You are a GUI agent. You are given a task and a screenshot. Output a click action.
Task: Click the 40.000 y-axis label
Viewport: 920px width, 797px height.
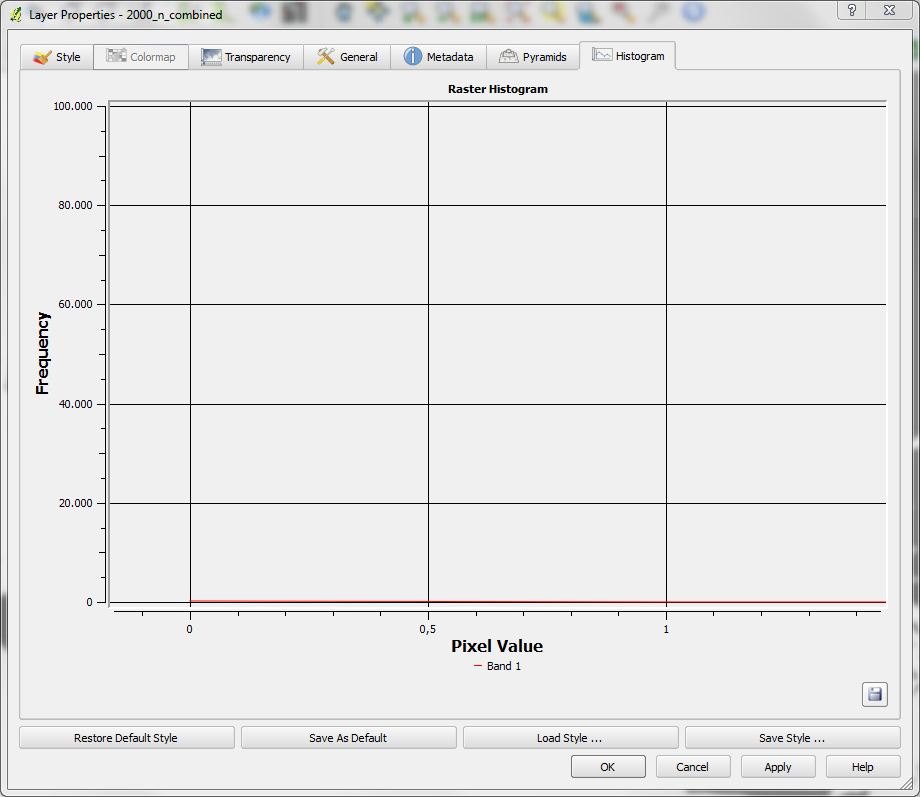coord(75,404)
